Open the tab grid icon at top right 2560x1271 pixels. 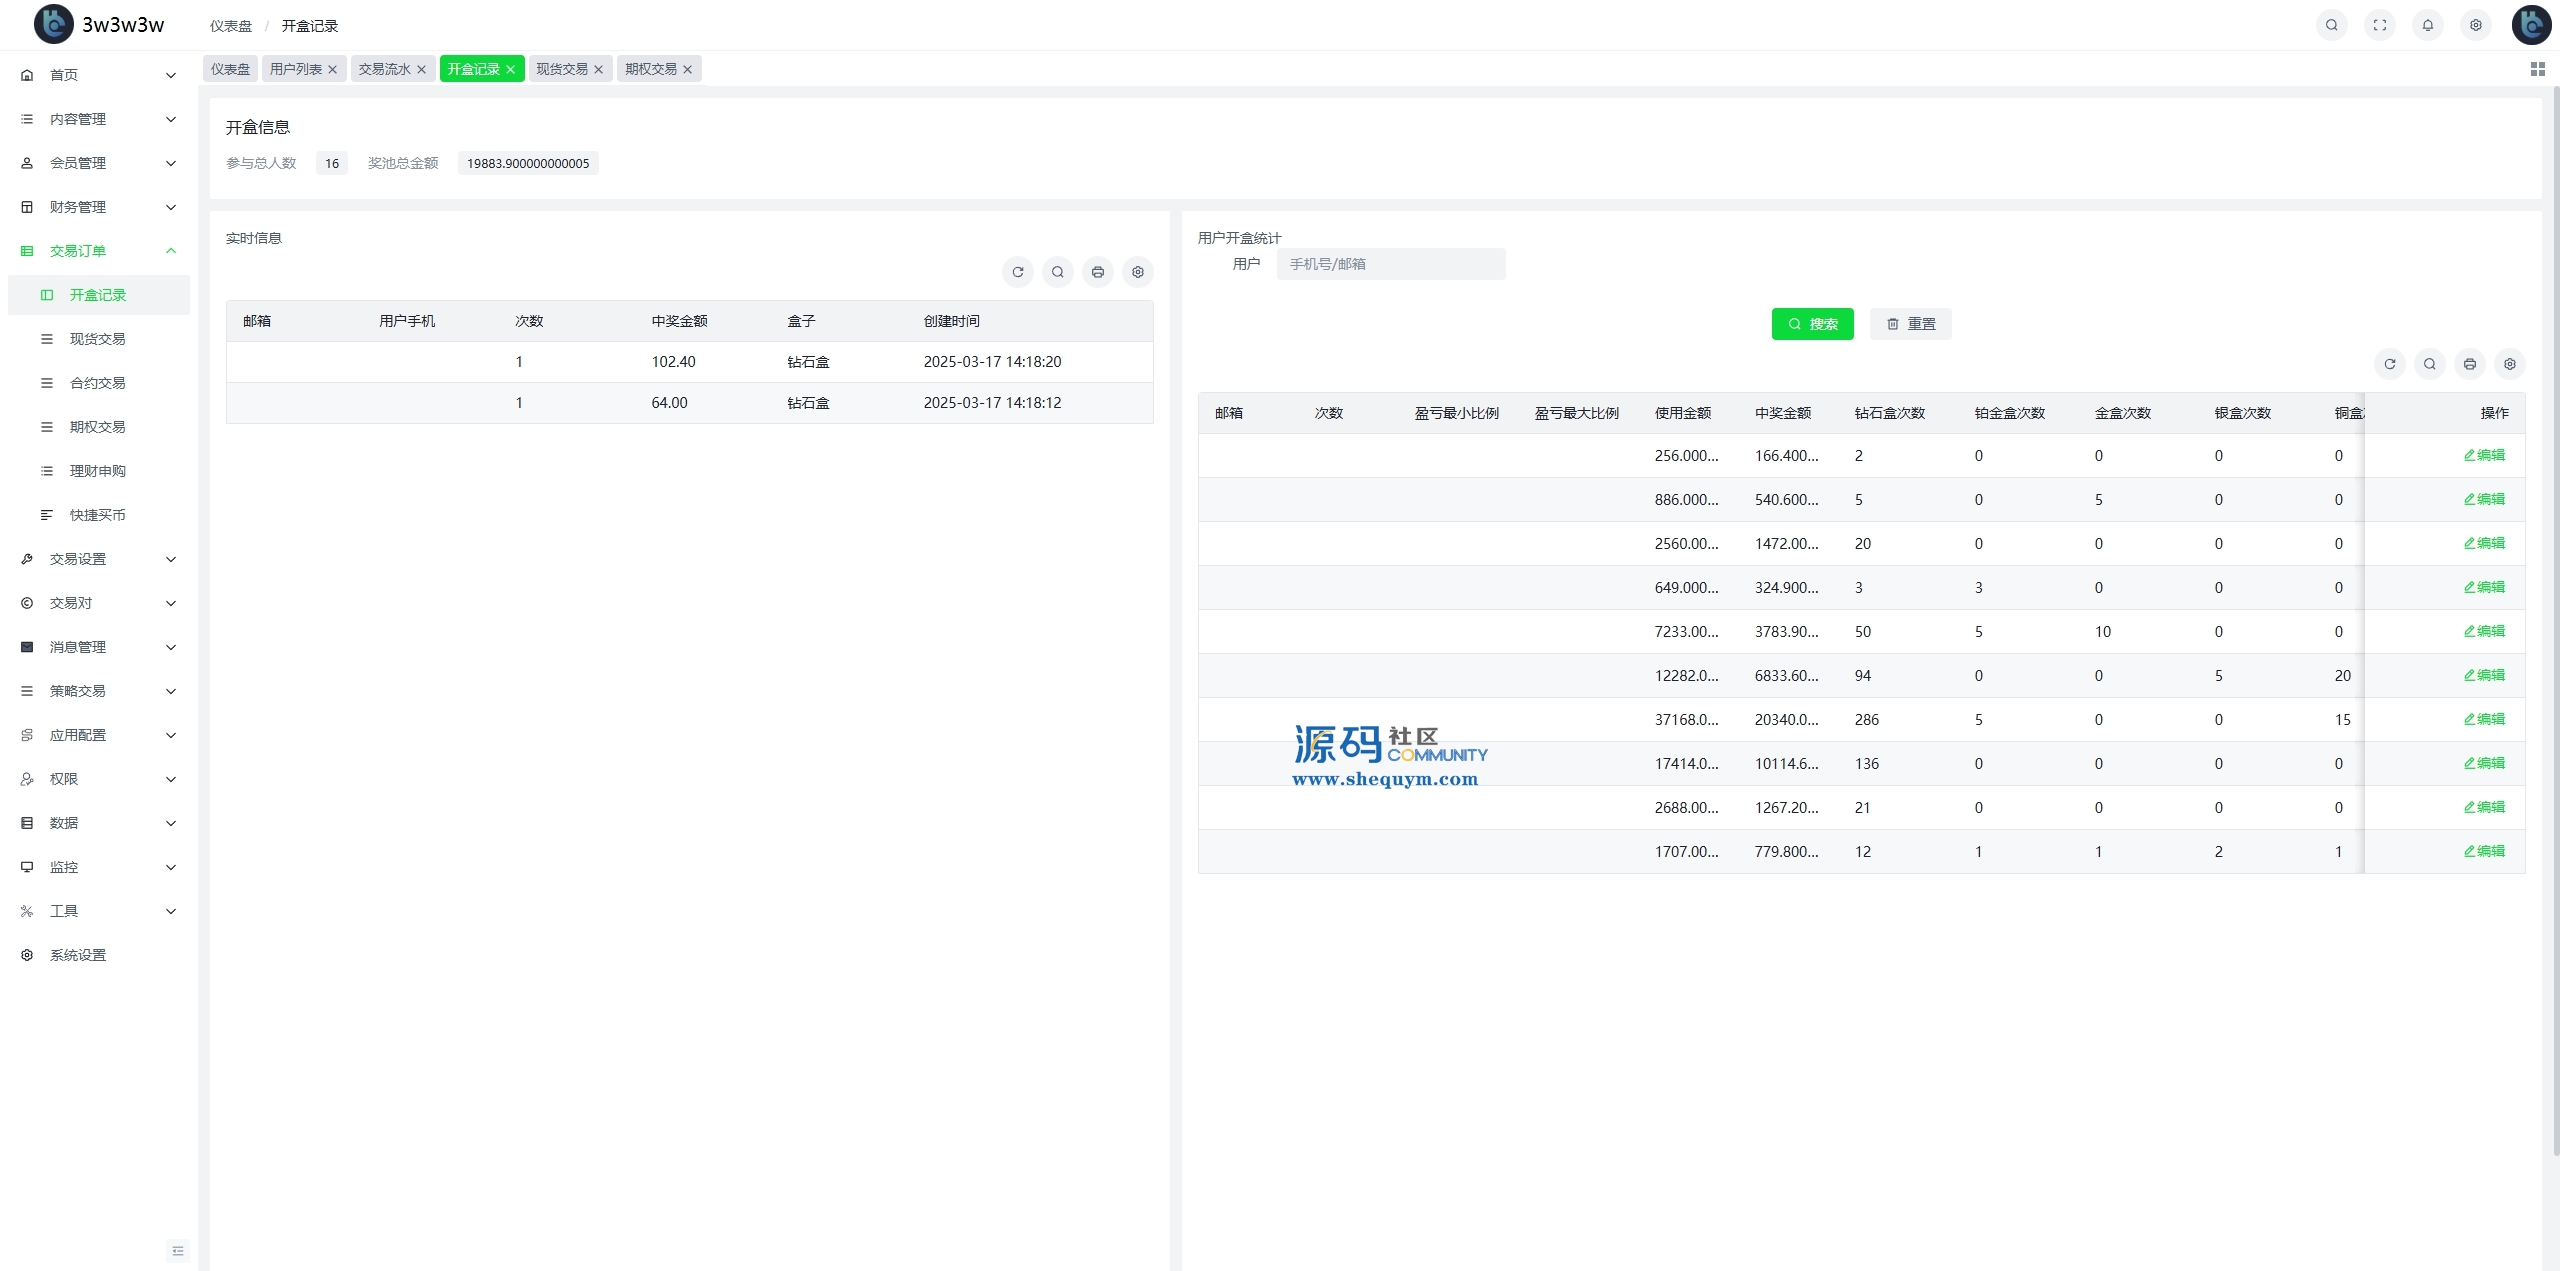pyautogui.click(x=2537, y=69)
